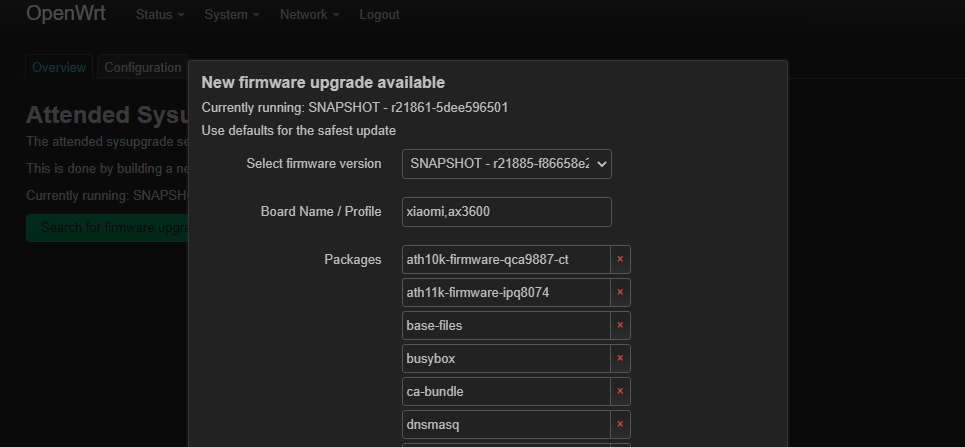The height and width of the screenshot is (447, 965).
Task: Open the Status menu
Action: pyautogui.click(x=160, y=15)
